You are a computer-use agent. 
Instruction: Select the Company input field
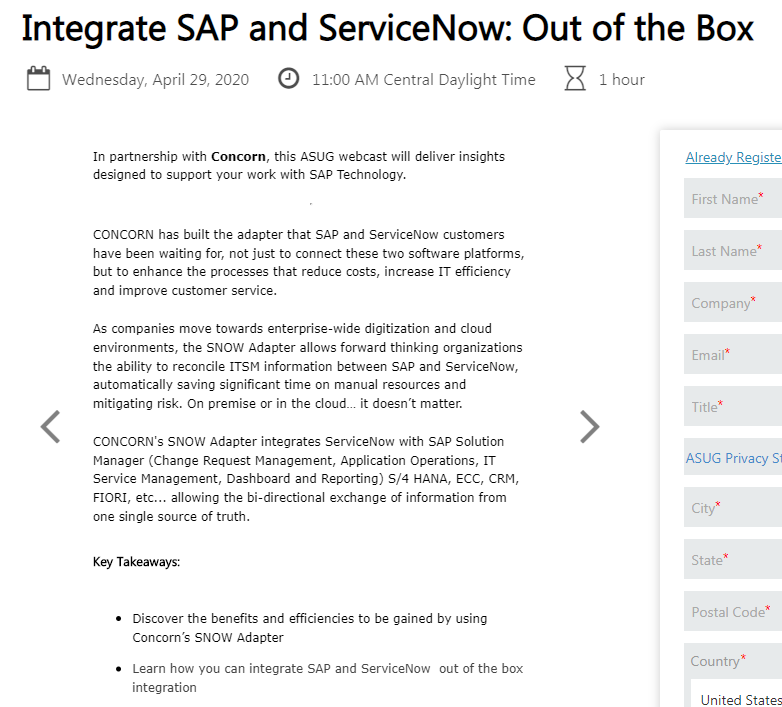(x=733, y=302)
